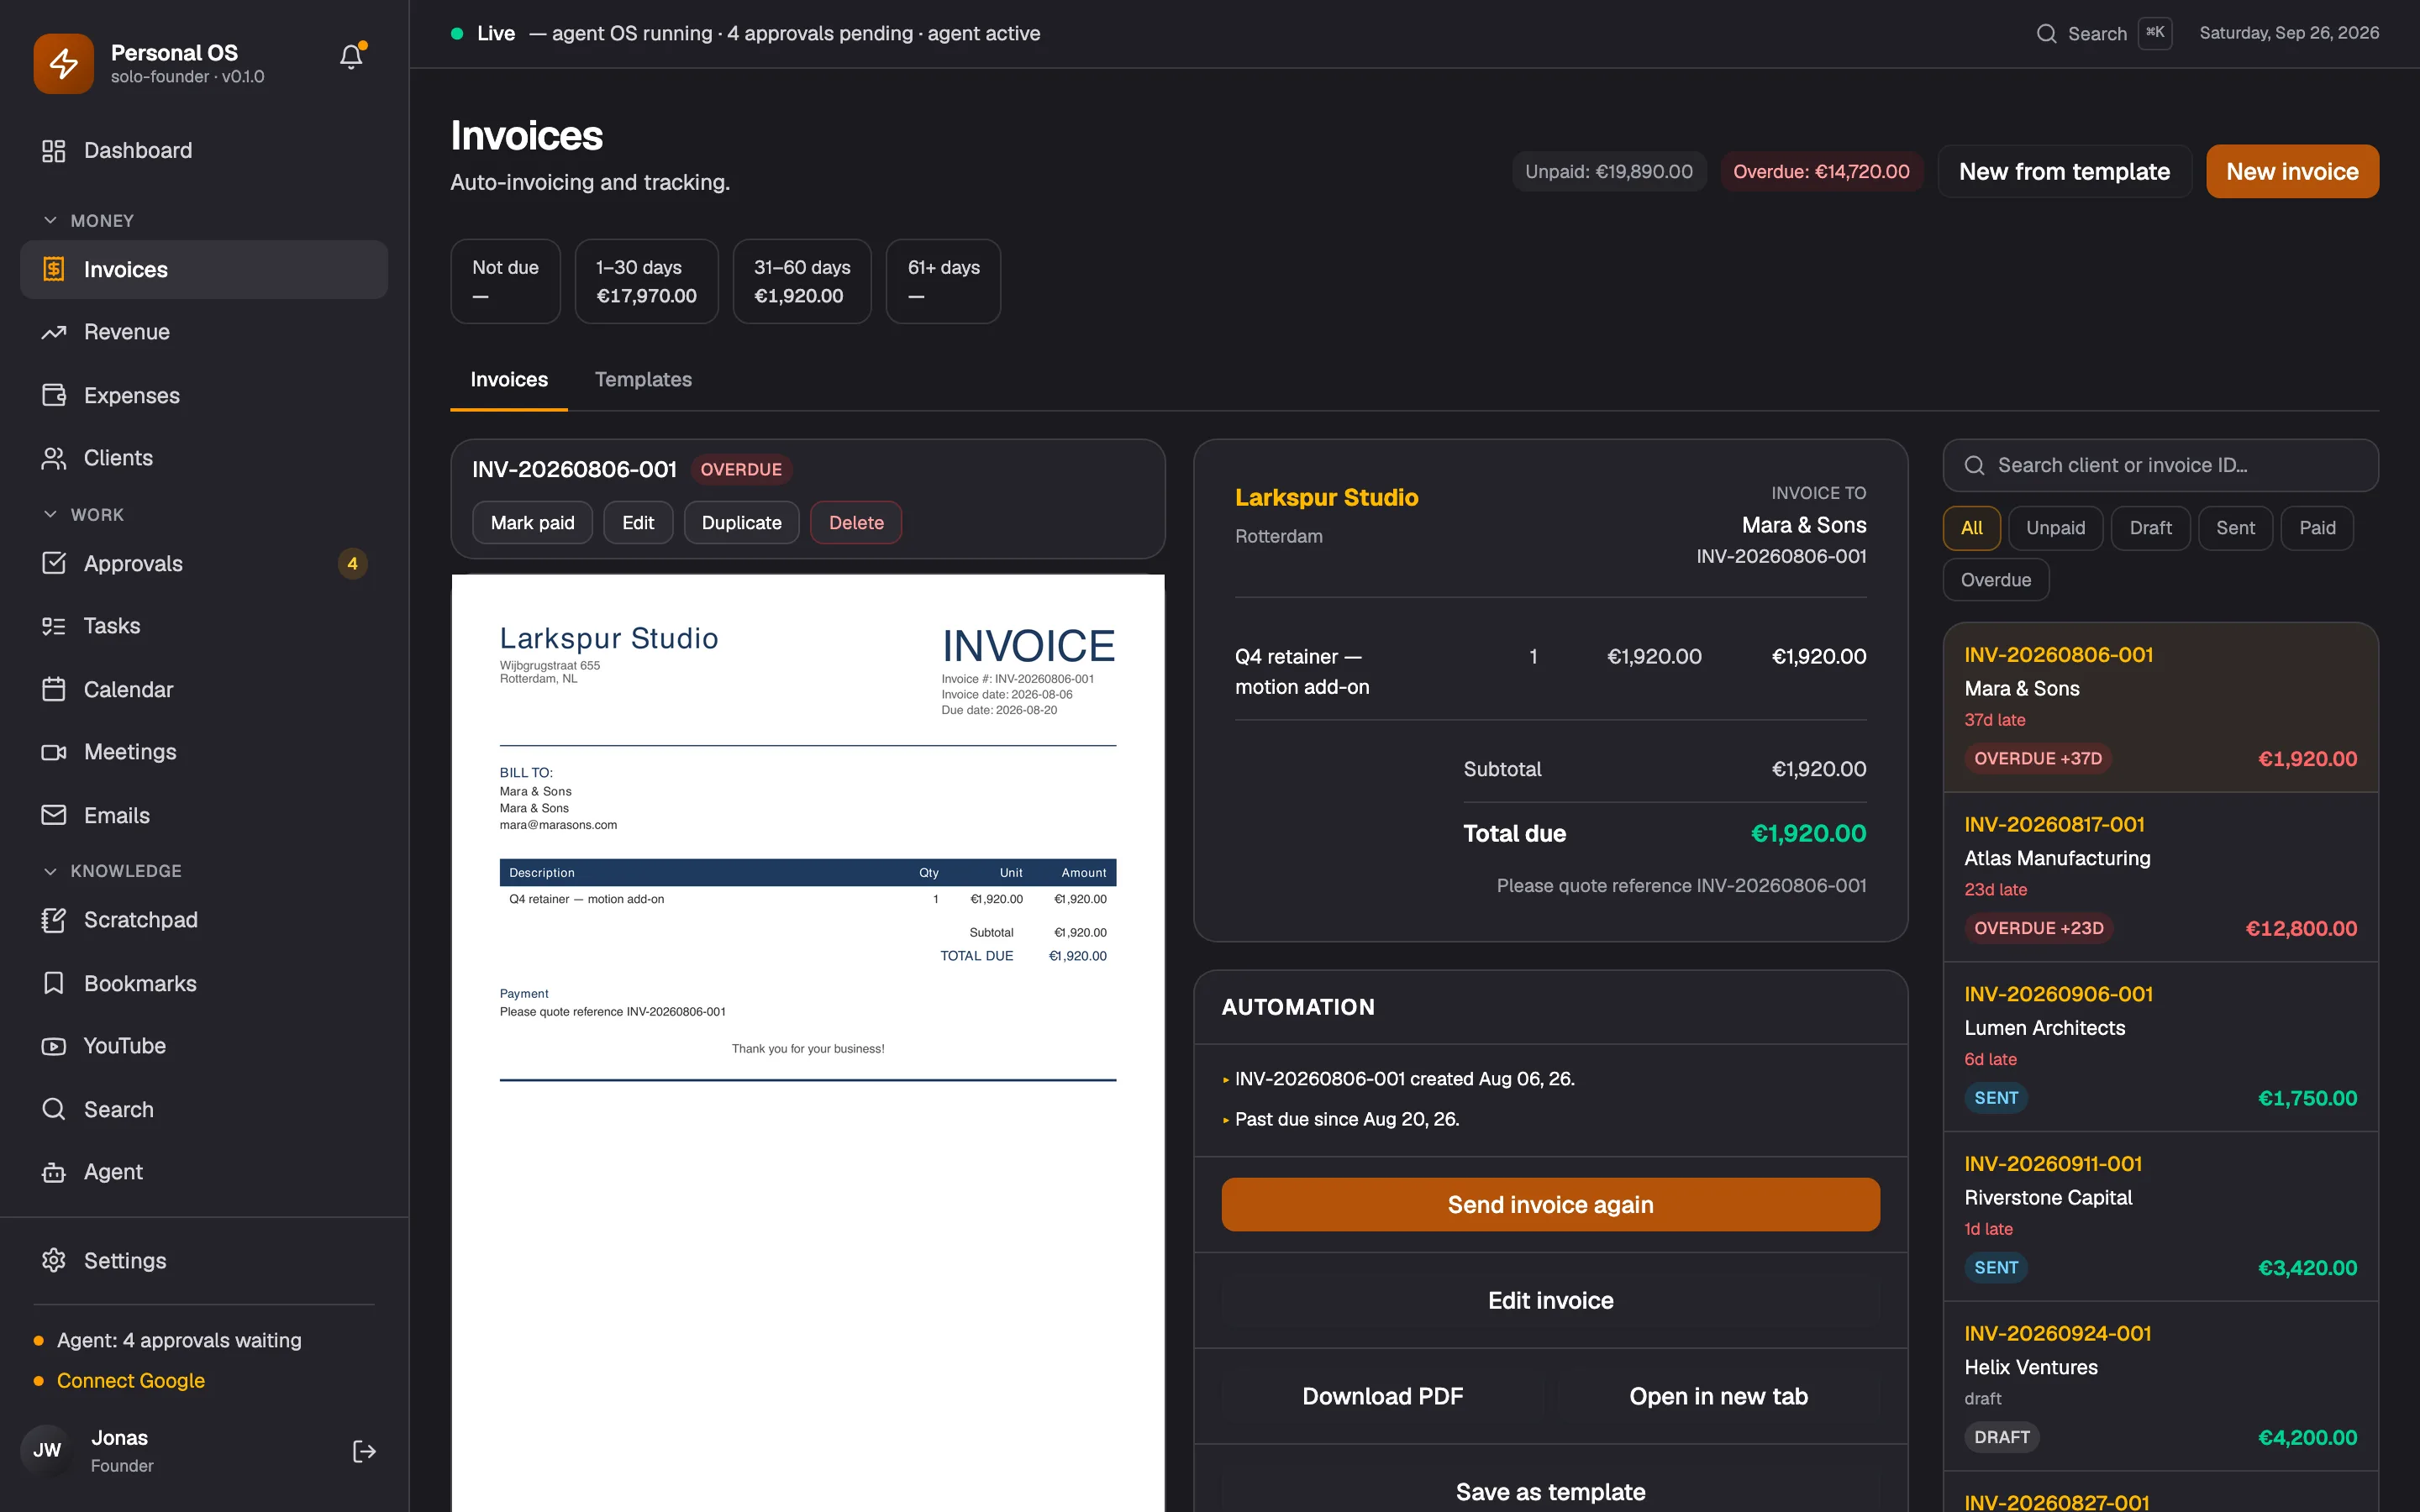Click the Revenue trend icon

click(x=54, y=332)
